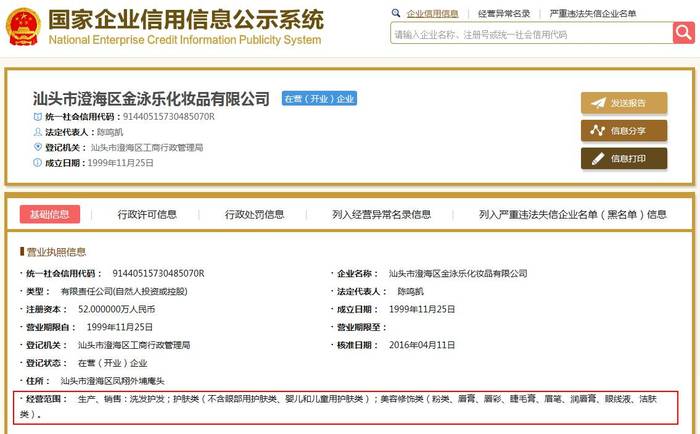This screenshot has height=434, width=700.
Task: Click the share graph icon on 信息分享
Action: pos(597,130)
